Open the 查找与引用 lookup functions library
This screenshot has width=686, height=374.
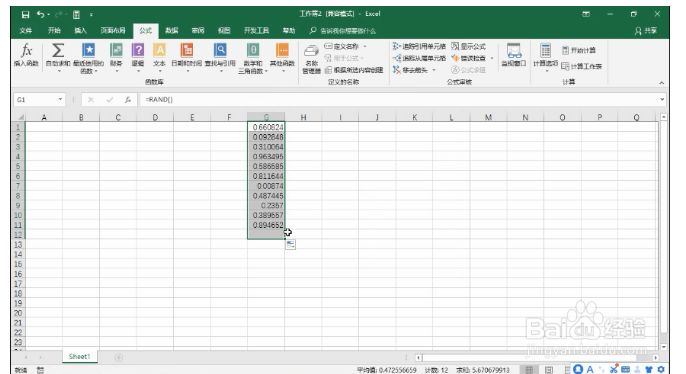coord(220,57)
